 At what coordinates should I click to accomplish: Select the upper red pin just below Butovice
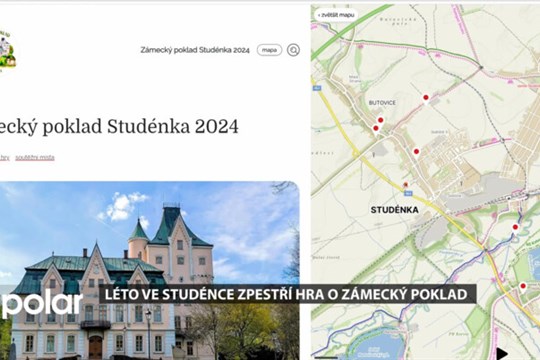(x=381, y=121)
